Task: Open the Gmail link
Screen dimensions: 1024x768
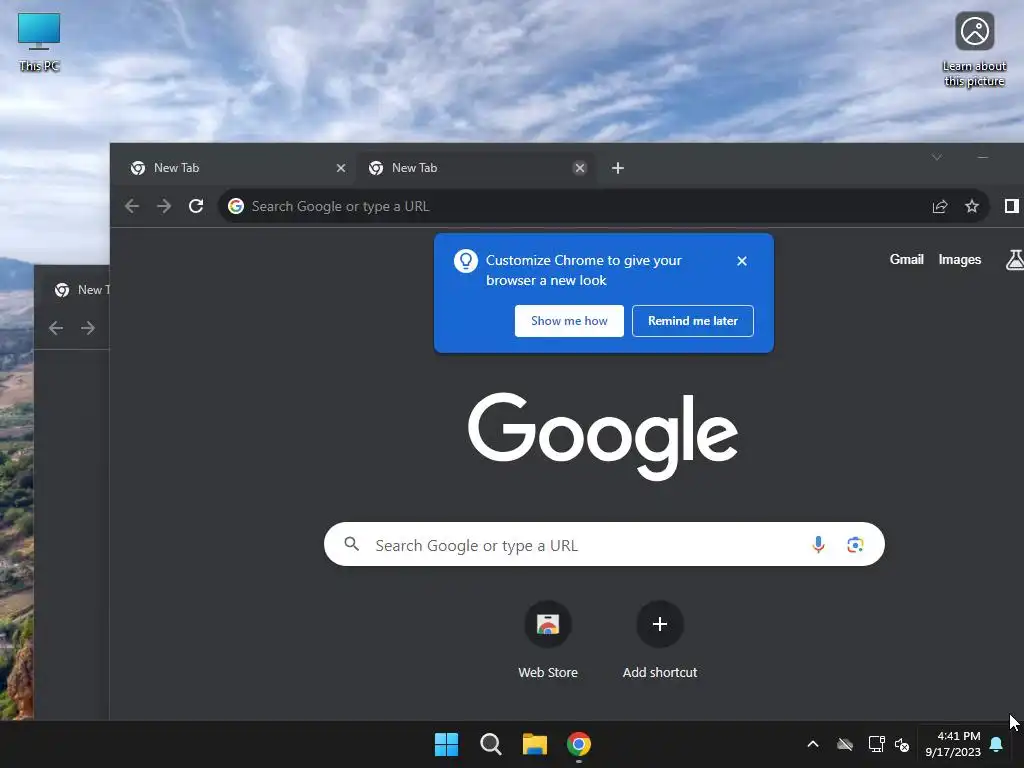Action: click(906, 259)
